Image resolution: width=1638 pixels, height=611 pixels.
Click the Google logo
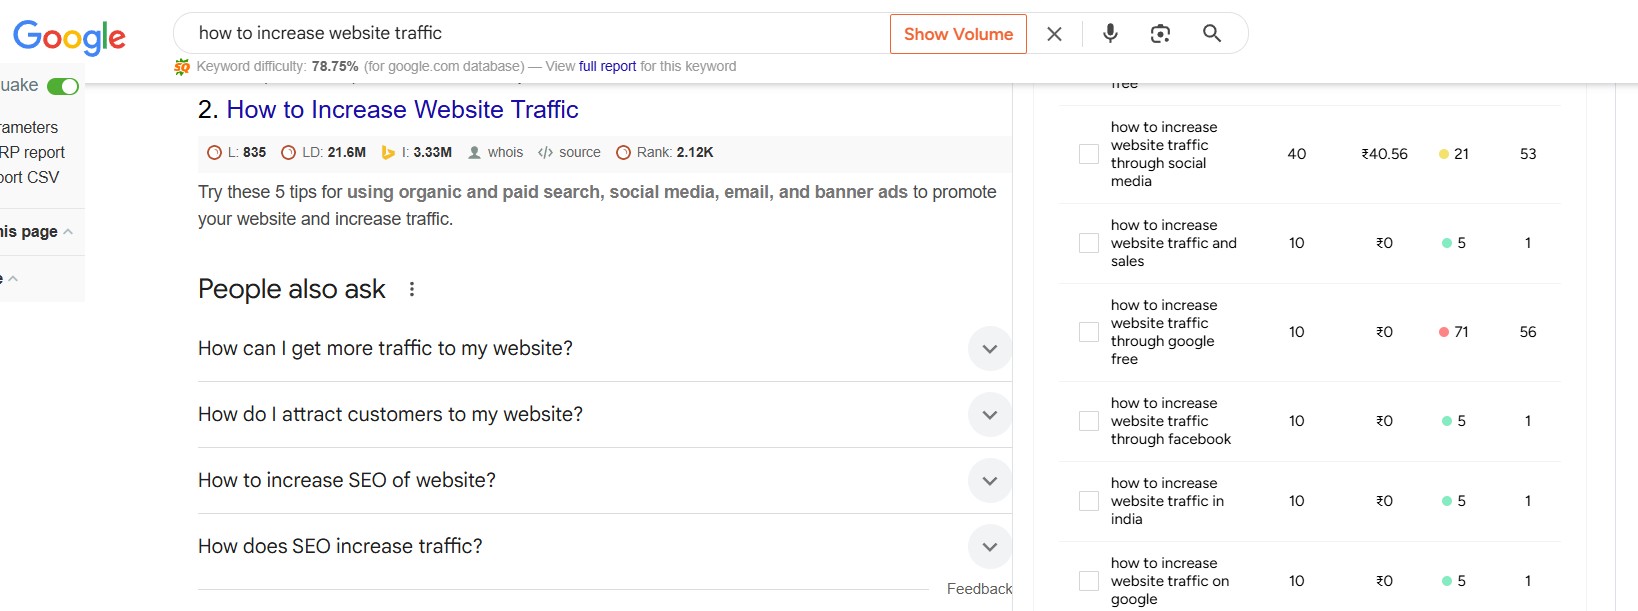tap(69, 37)
